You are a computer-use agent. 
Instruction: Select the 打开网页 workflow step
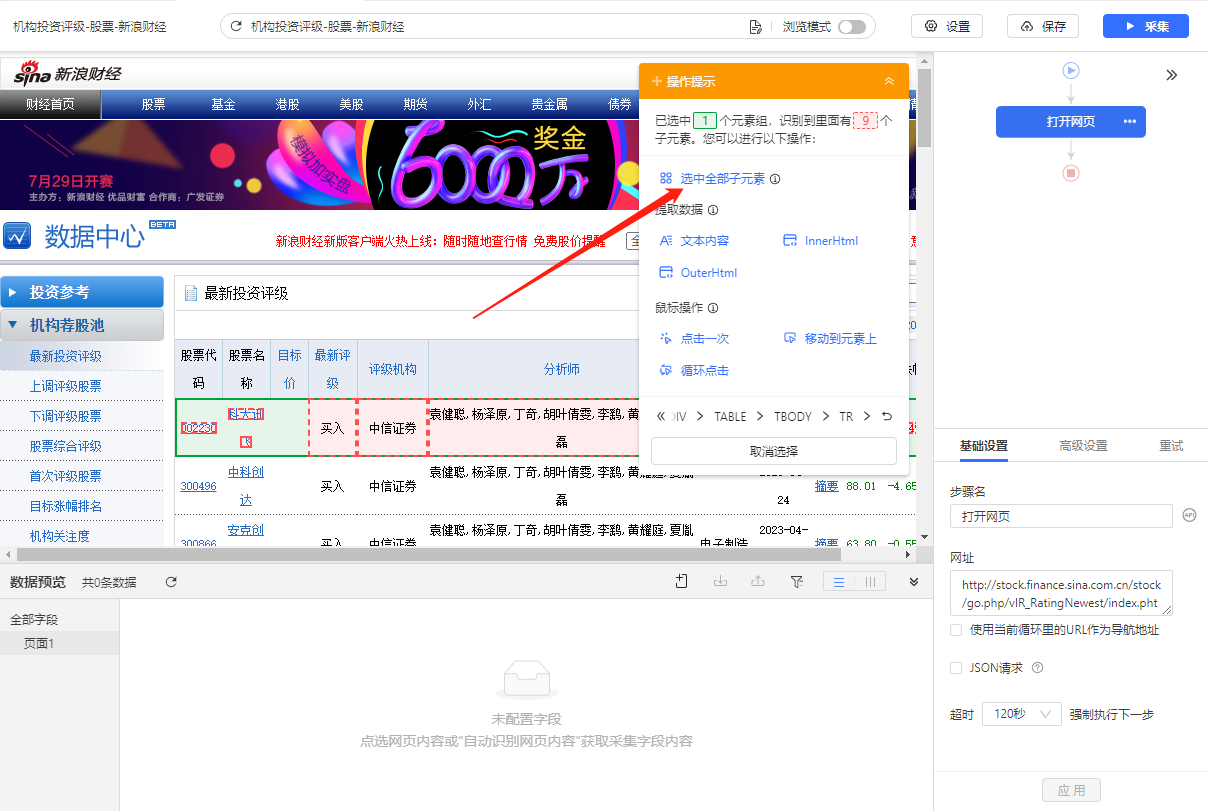click(1071, 122)
